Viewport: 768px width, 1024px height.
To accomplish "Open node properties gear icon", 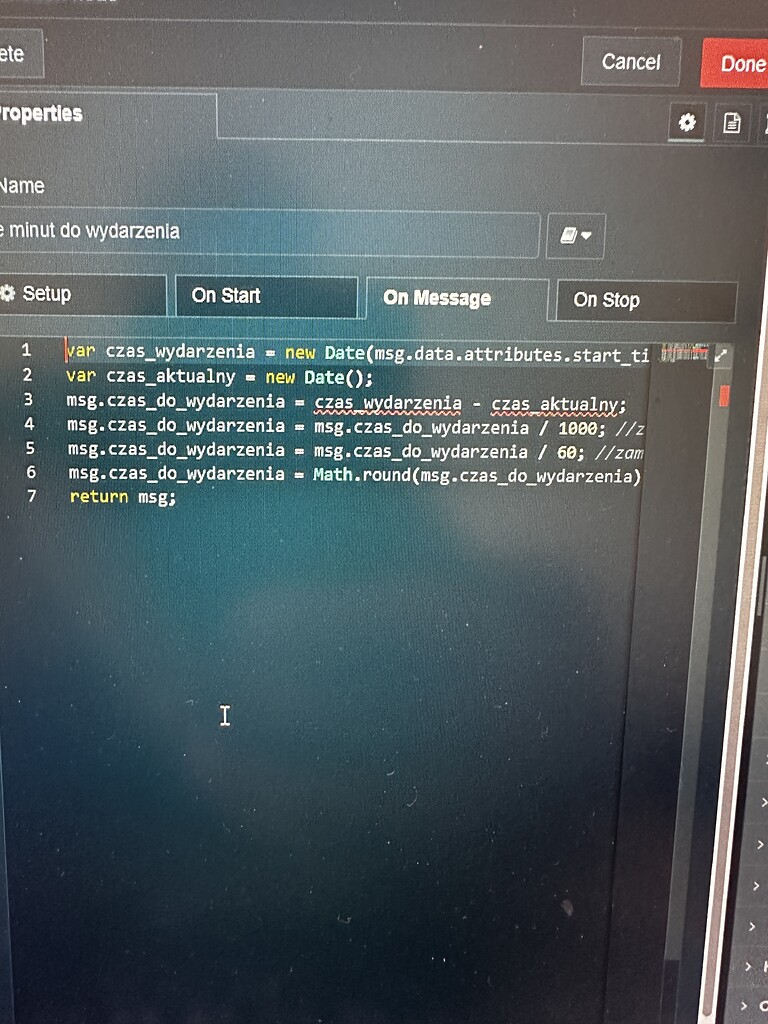I will (x=687, y=121).
